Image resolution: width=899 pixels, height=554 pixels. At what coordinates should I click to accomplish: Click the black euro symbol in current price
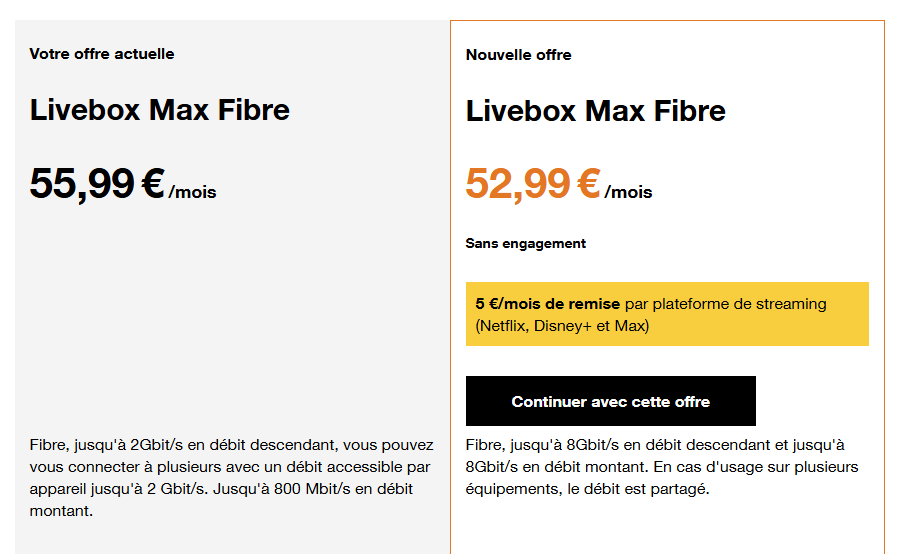(x=153, y=184)
